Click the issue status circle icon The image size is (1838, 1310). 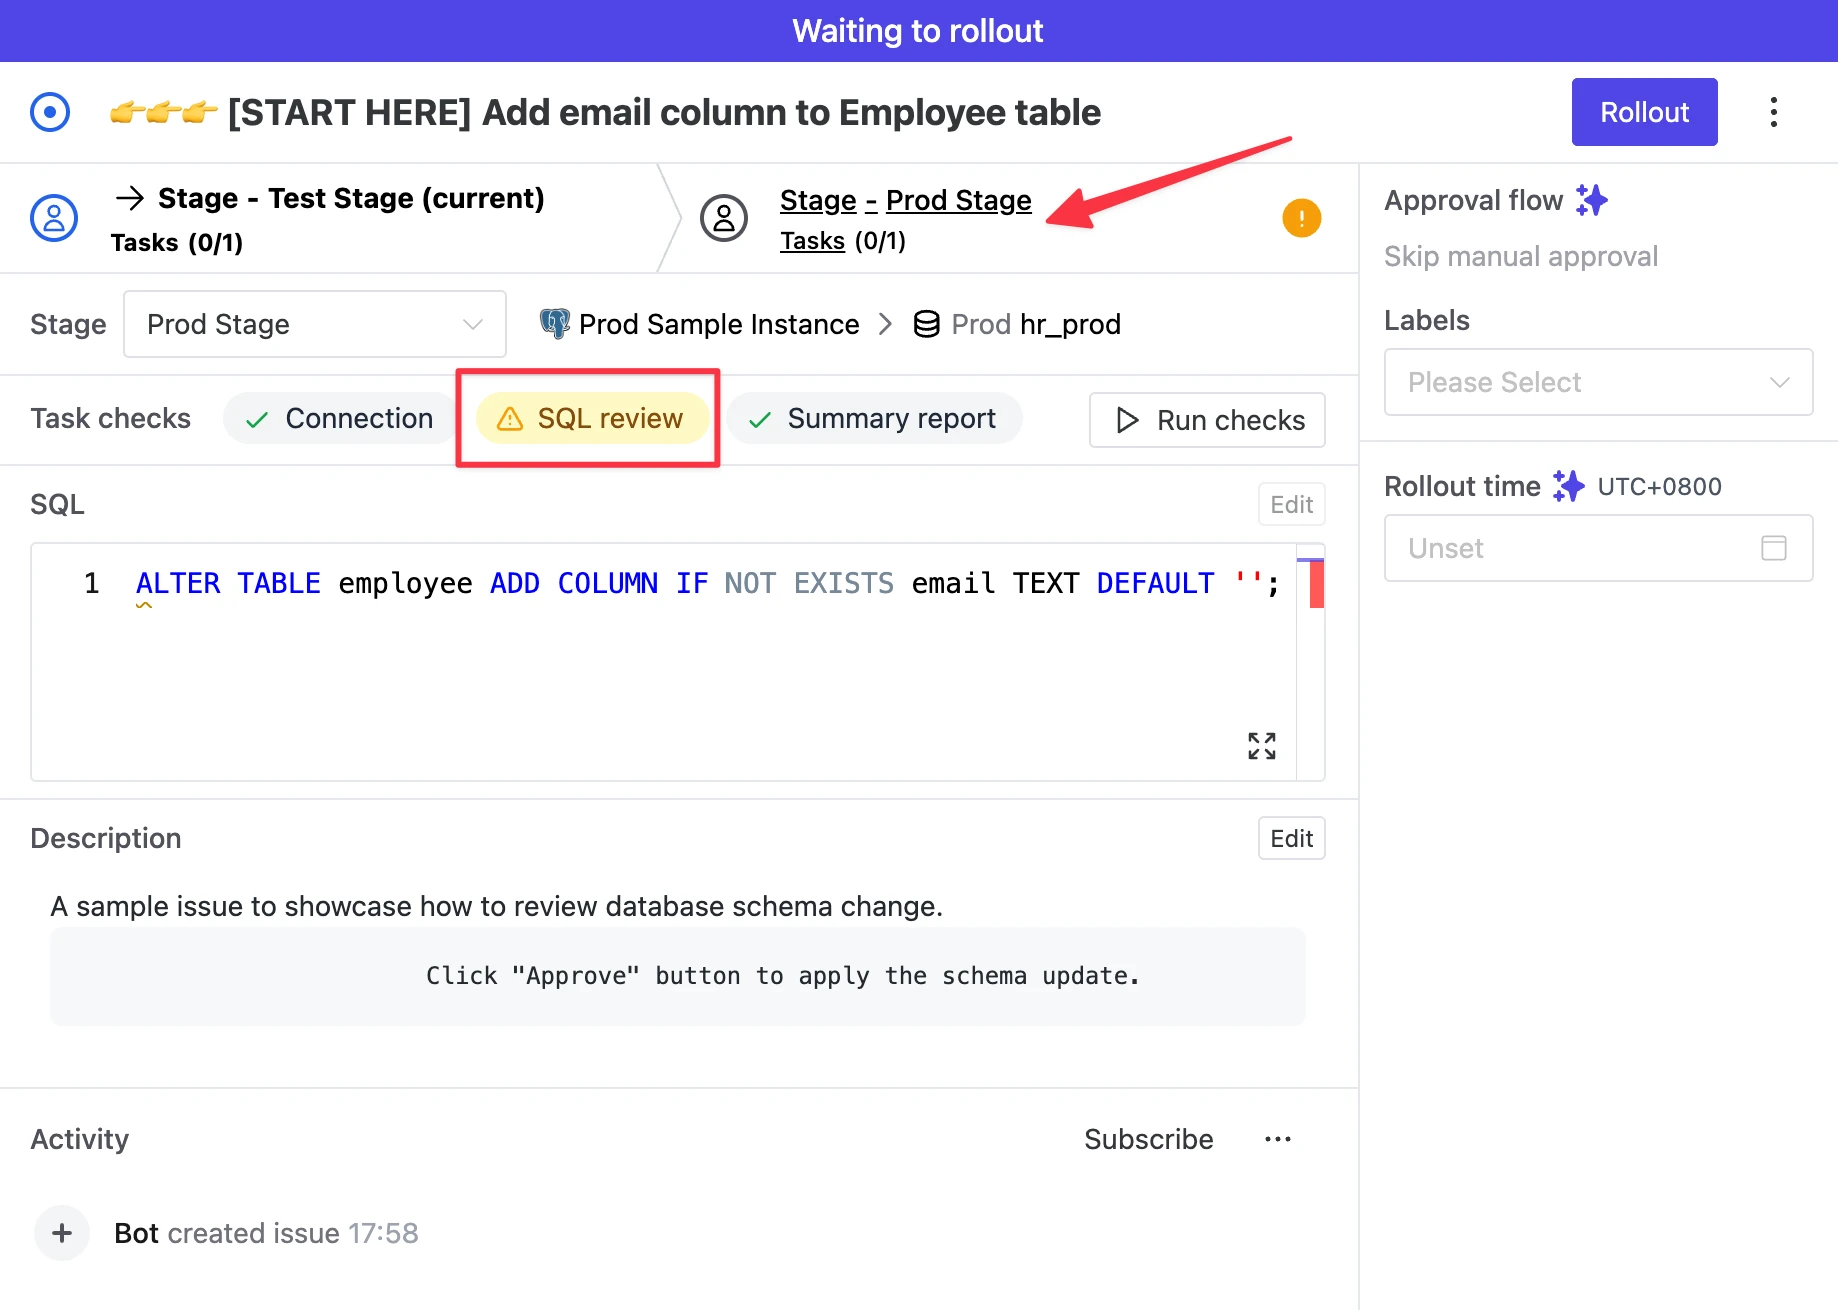(50, 112)
